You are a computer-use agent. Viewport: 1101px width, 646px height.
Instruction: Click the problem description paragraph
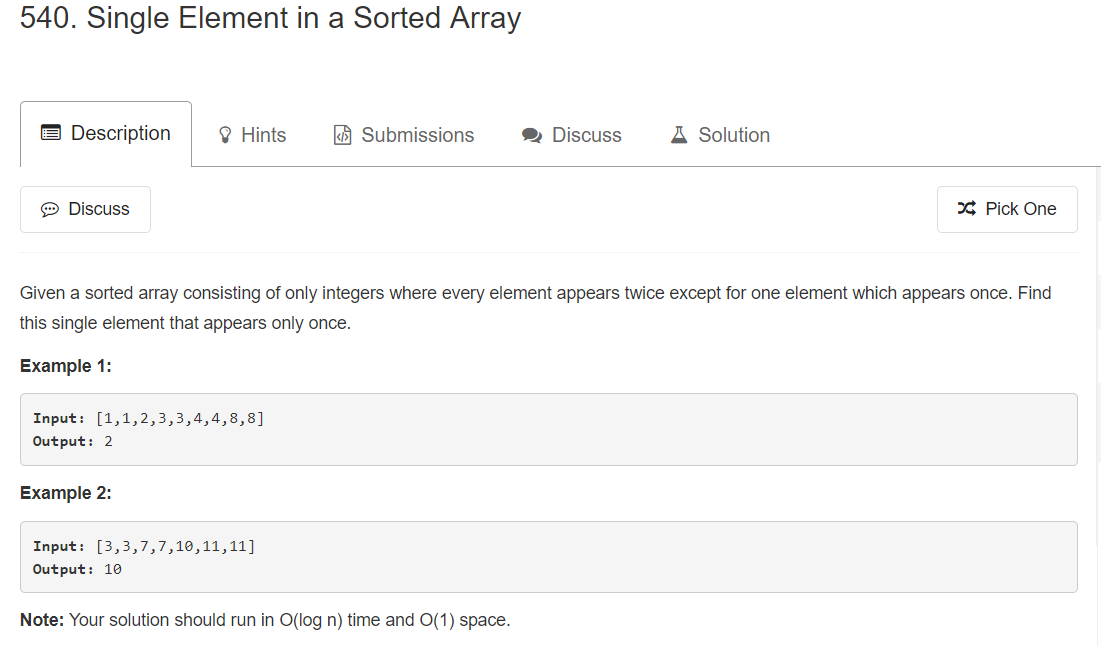[536, 308]
